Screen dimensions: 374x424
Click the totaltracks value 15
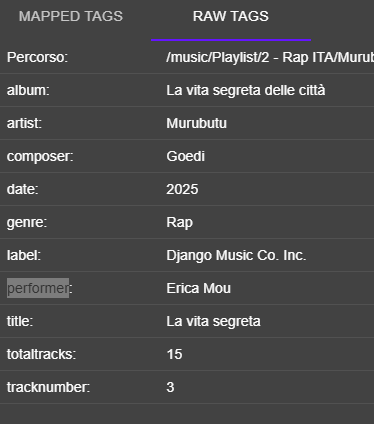point(174,354)
